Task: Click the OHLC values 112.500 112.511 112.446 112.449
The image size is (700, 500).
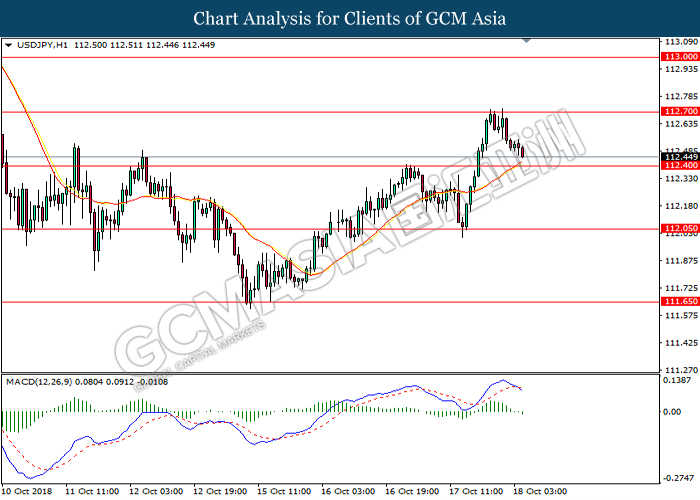Action: point(145,45)
